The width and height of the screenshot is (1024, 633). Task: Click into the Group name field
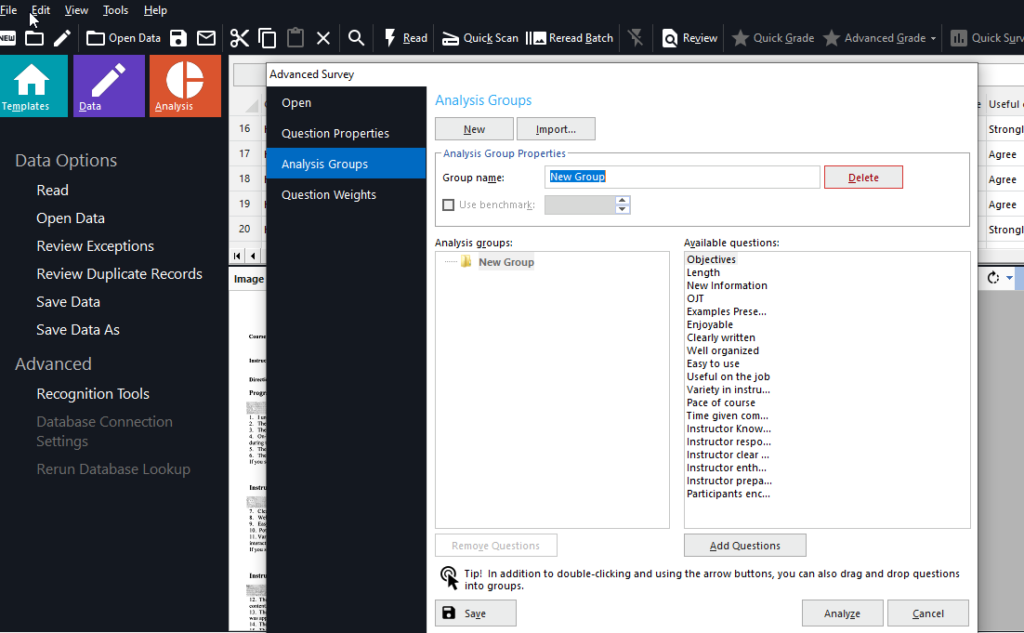coord(682,177)
